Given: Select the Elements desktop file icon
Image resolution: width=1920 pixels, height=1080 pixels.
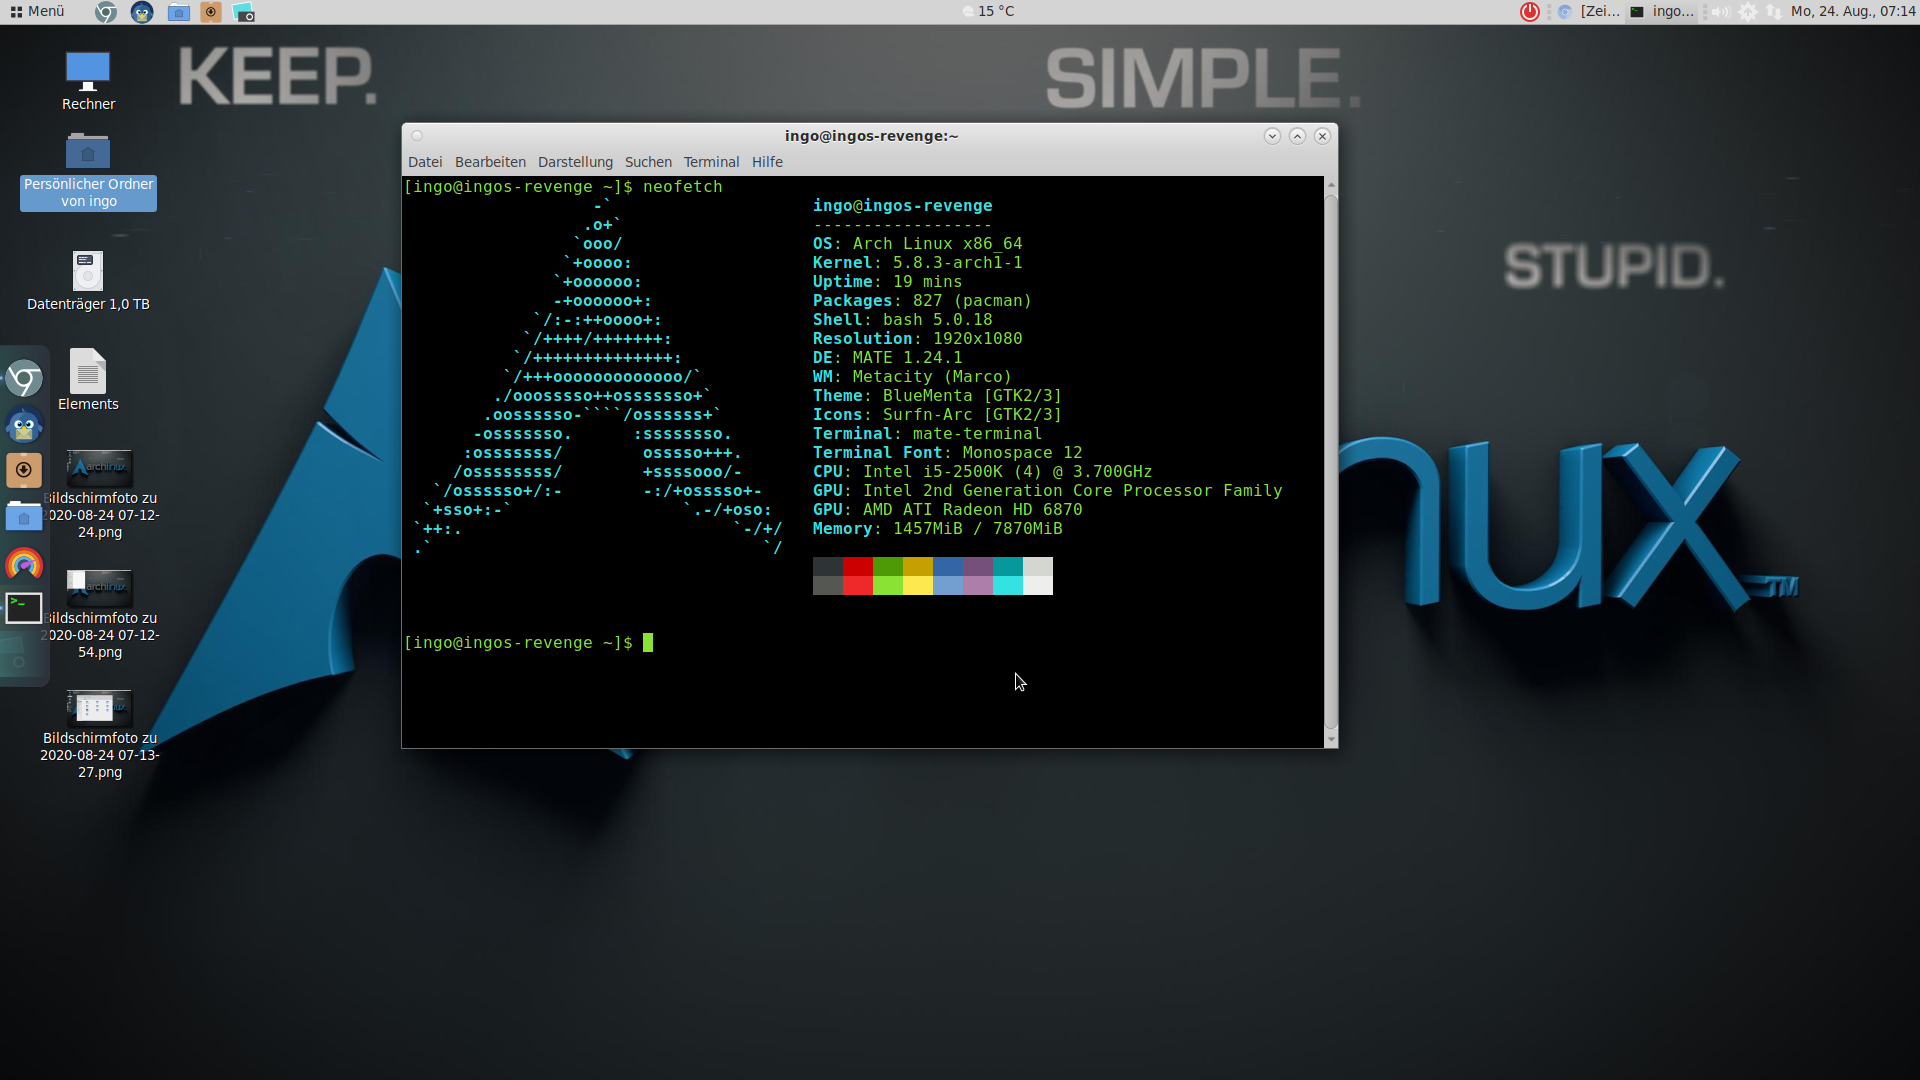Looking at the screenshot, I should [x=88, y=380].
